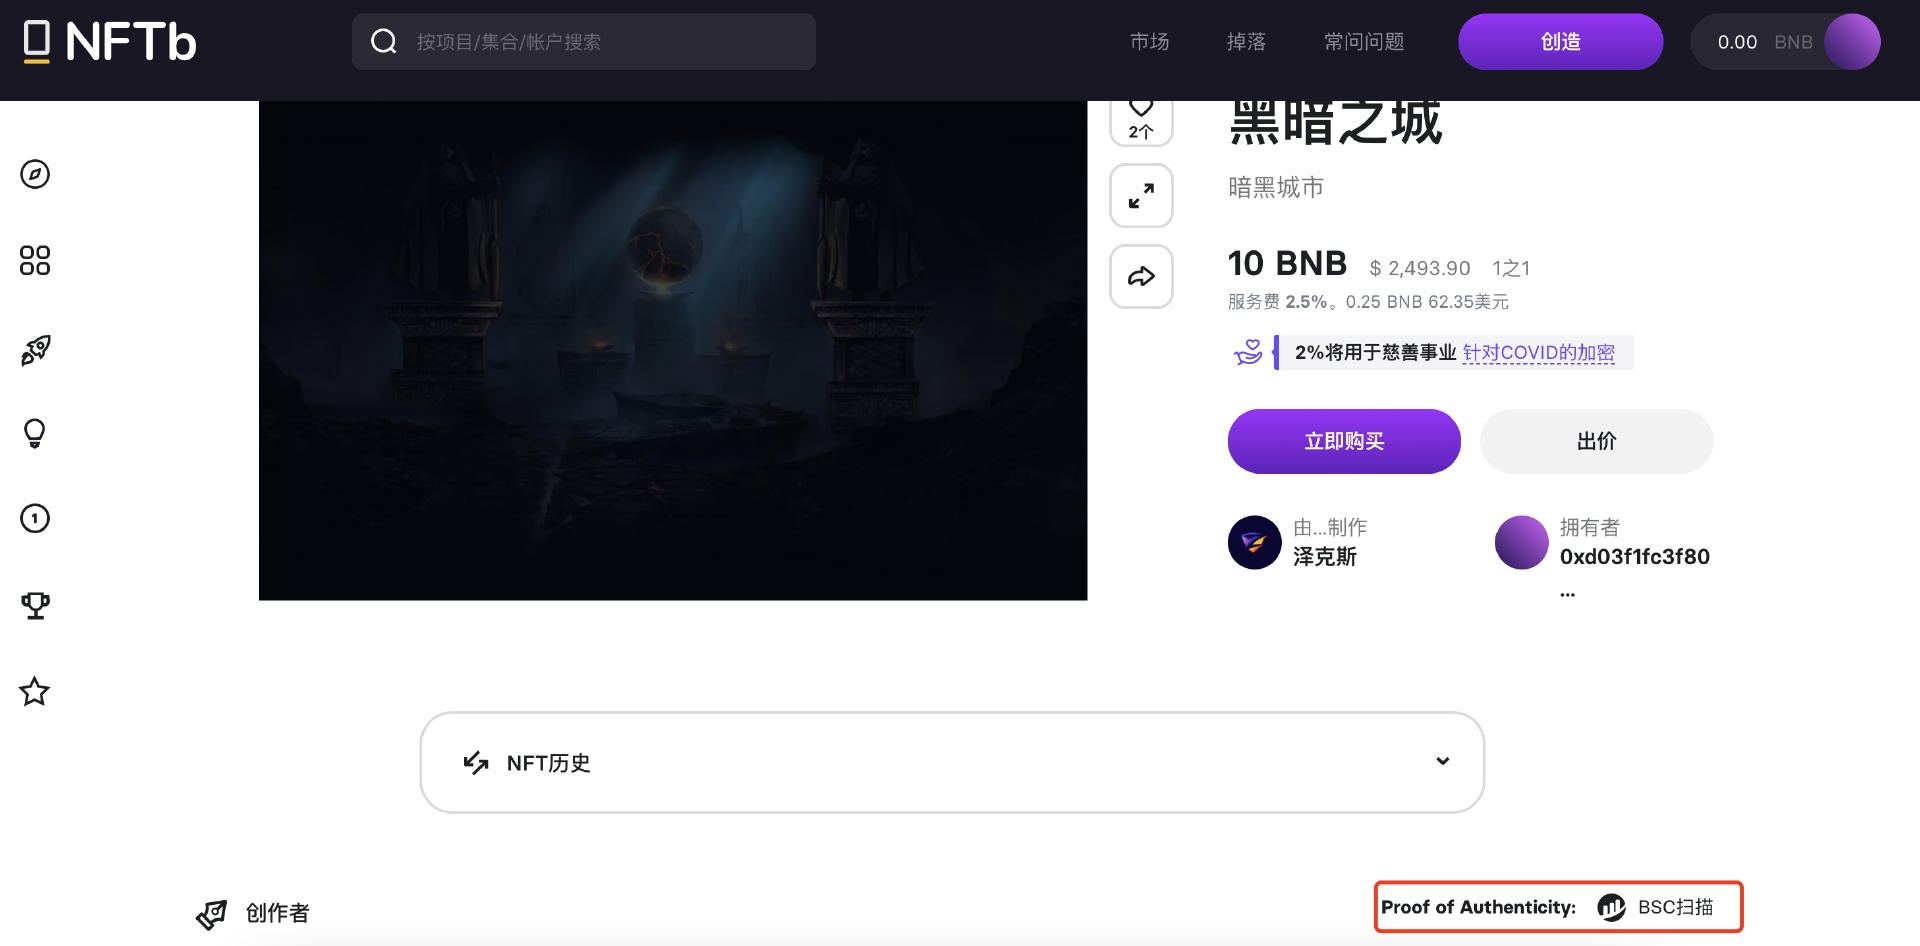Click the 立即购买 button
Image resolution: width=1920 pixels, height=946 pixels.
click(1344, 441)
